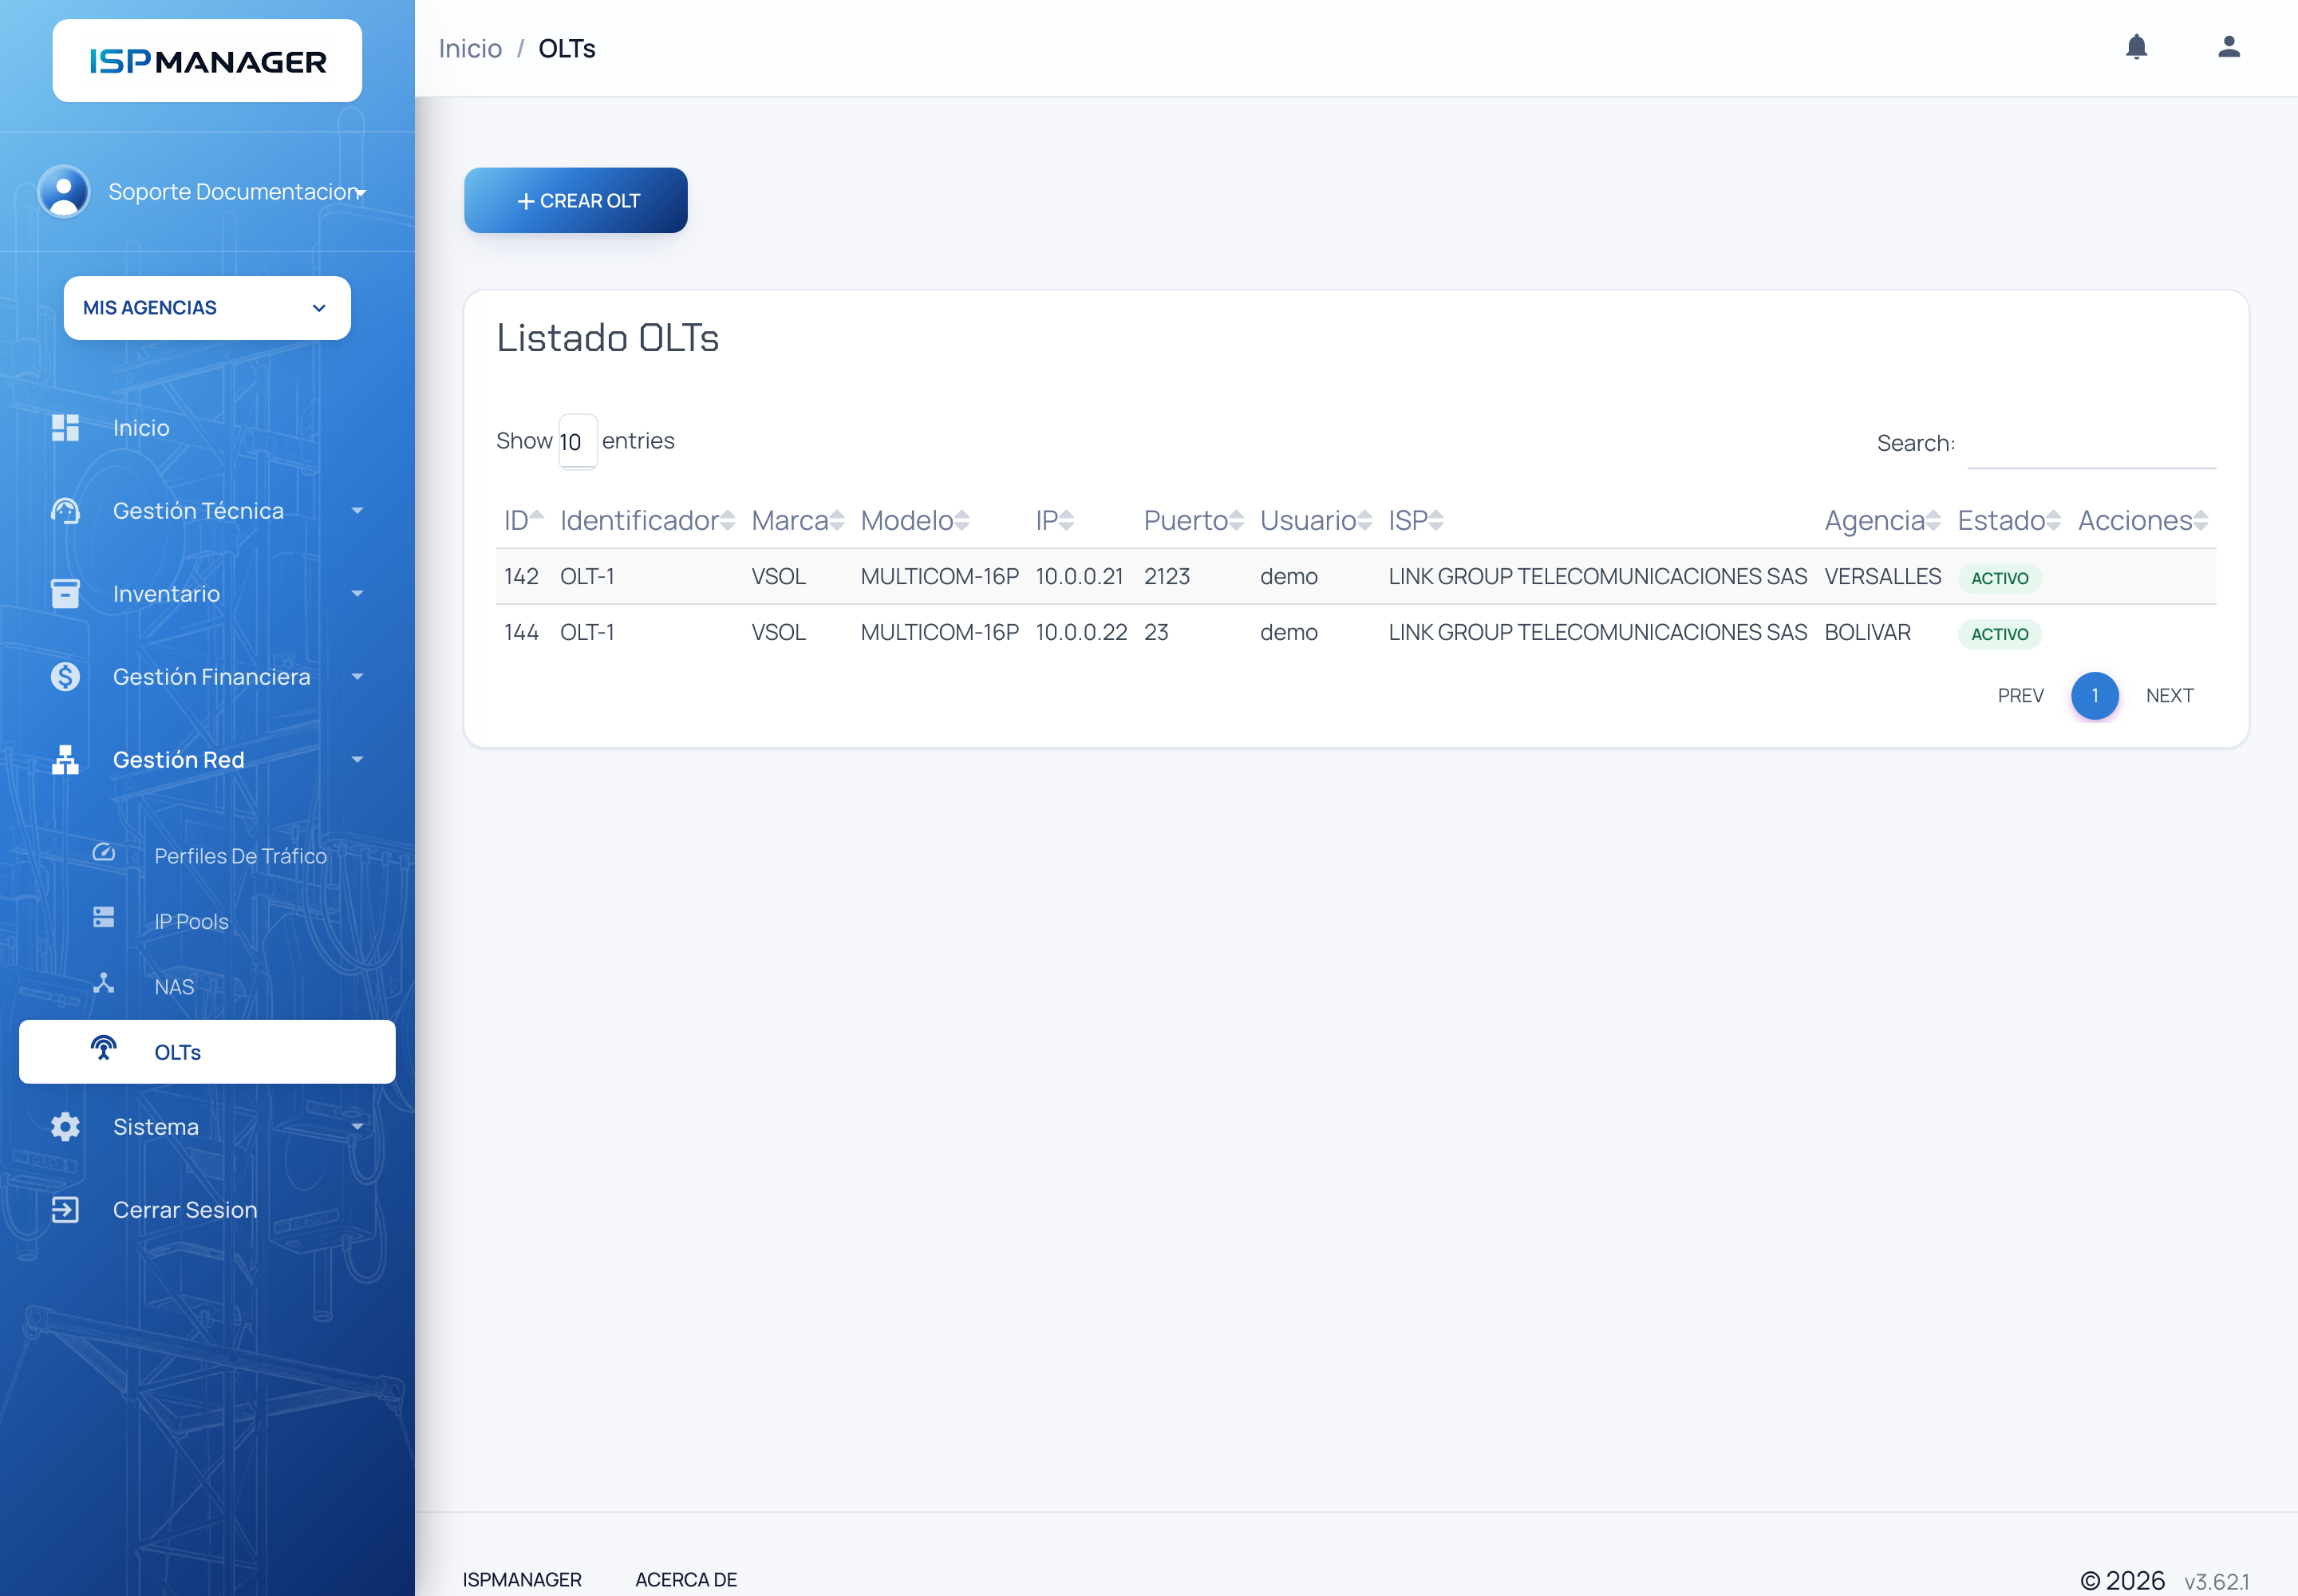Viewport: 2298px width, 1596px height.
Task: Sort table by Estado column
Action: 2054,520
